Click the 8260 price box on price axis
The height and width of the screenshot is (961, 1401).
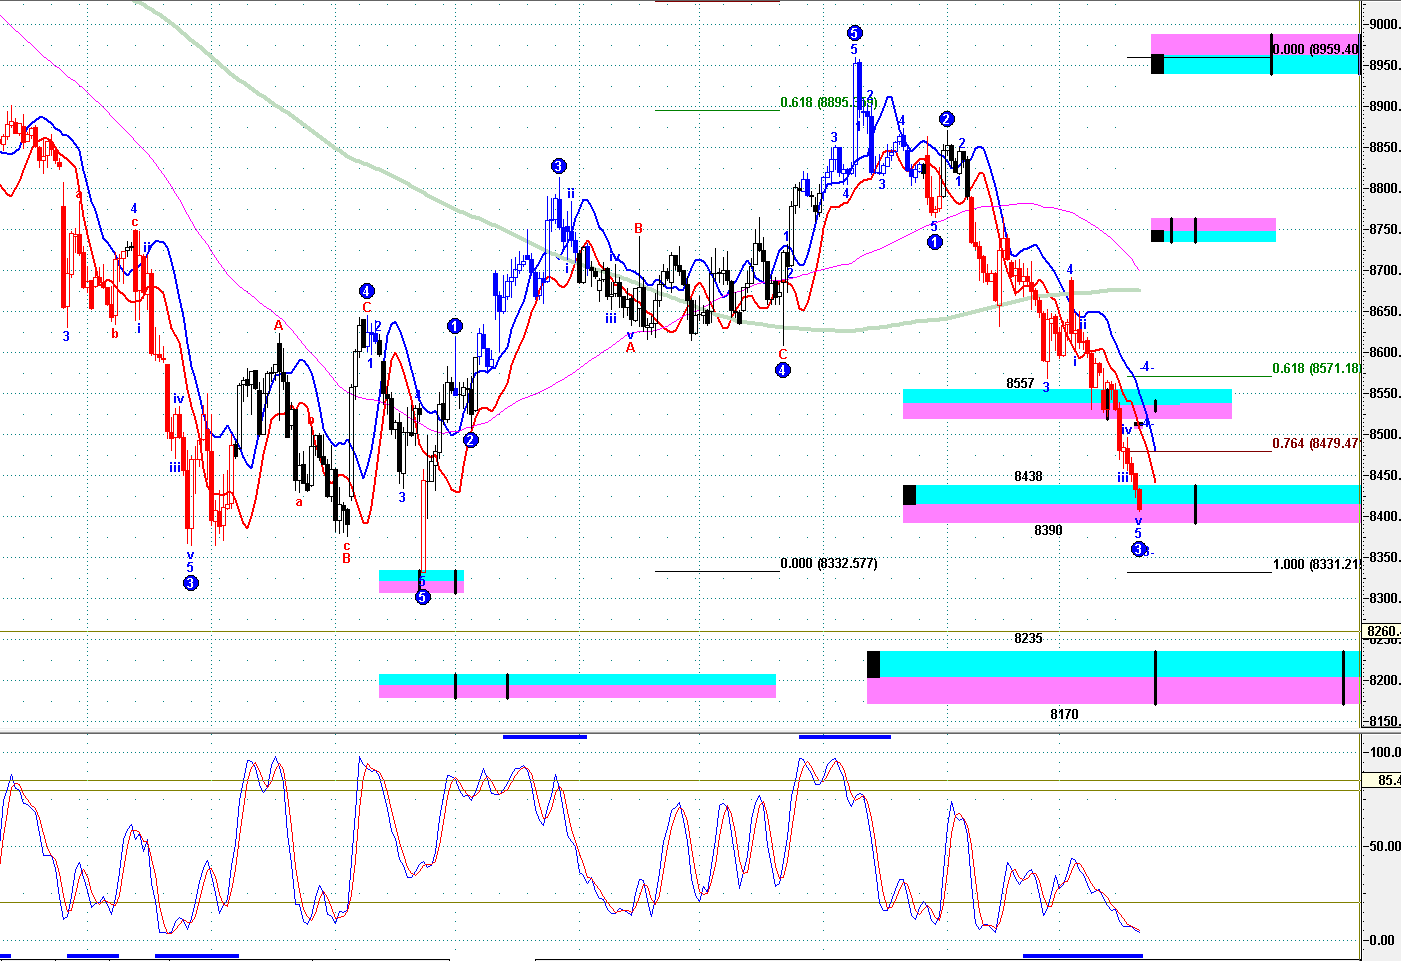click(1381, 632)
